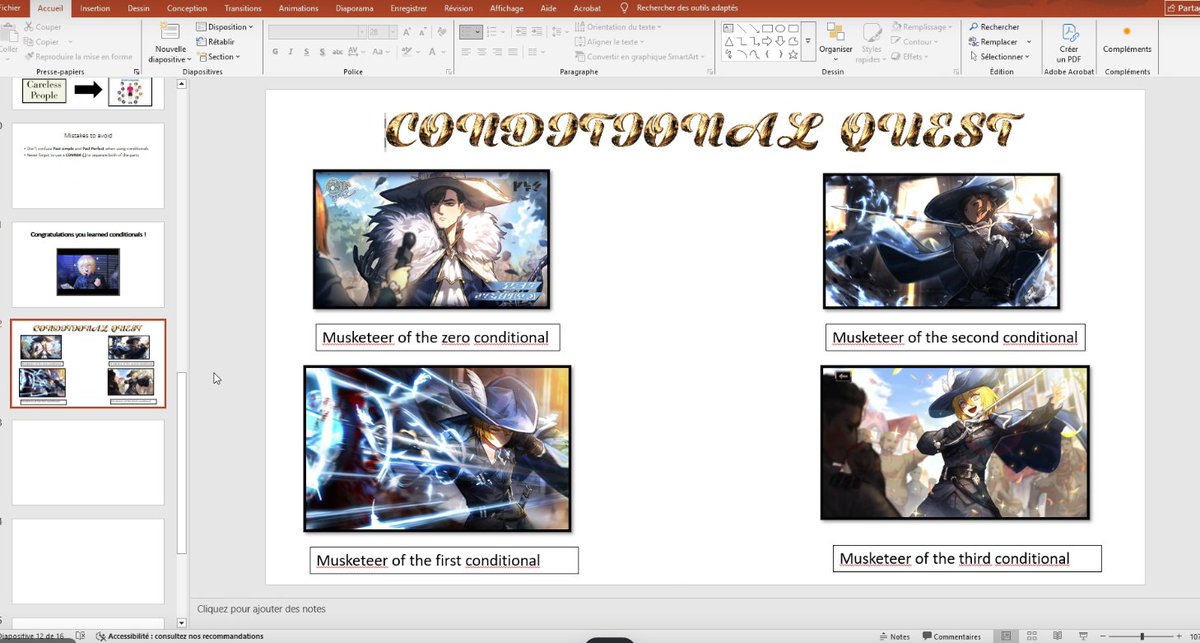Open the Conception ribbon tab

coord(187,8)
